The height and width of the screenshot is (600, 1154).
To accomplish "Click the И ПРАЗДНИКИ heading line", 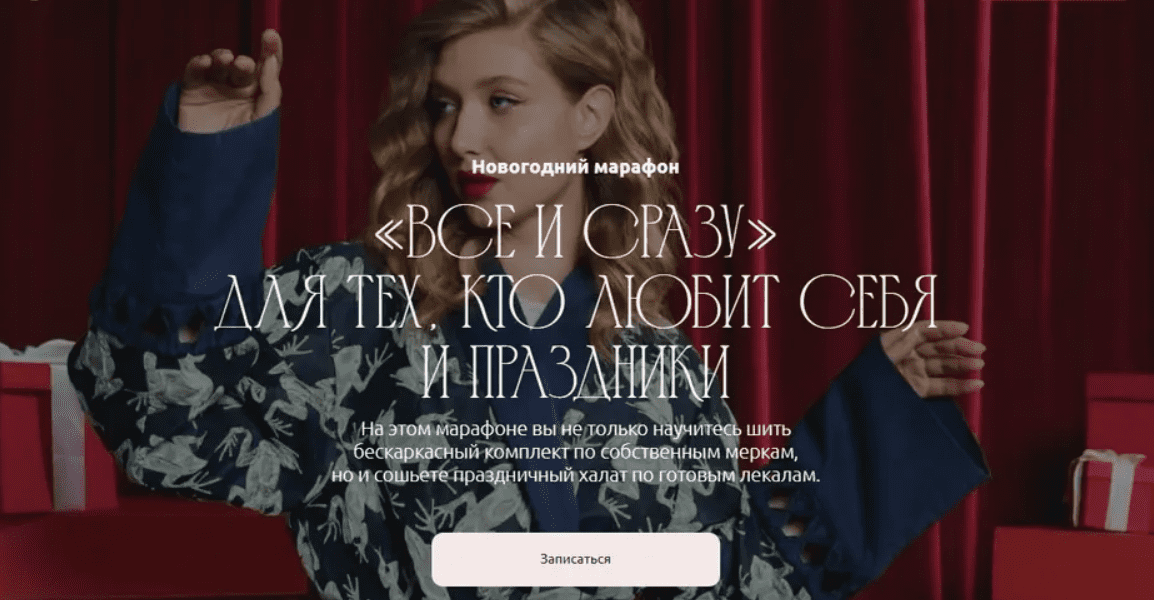I will point(576,370).
